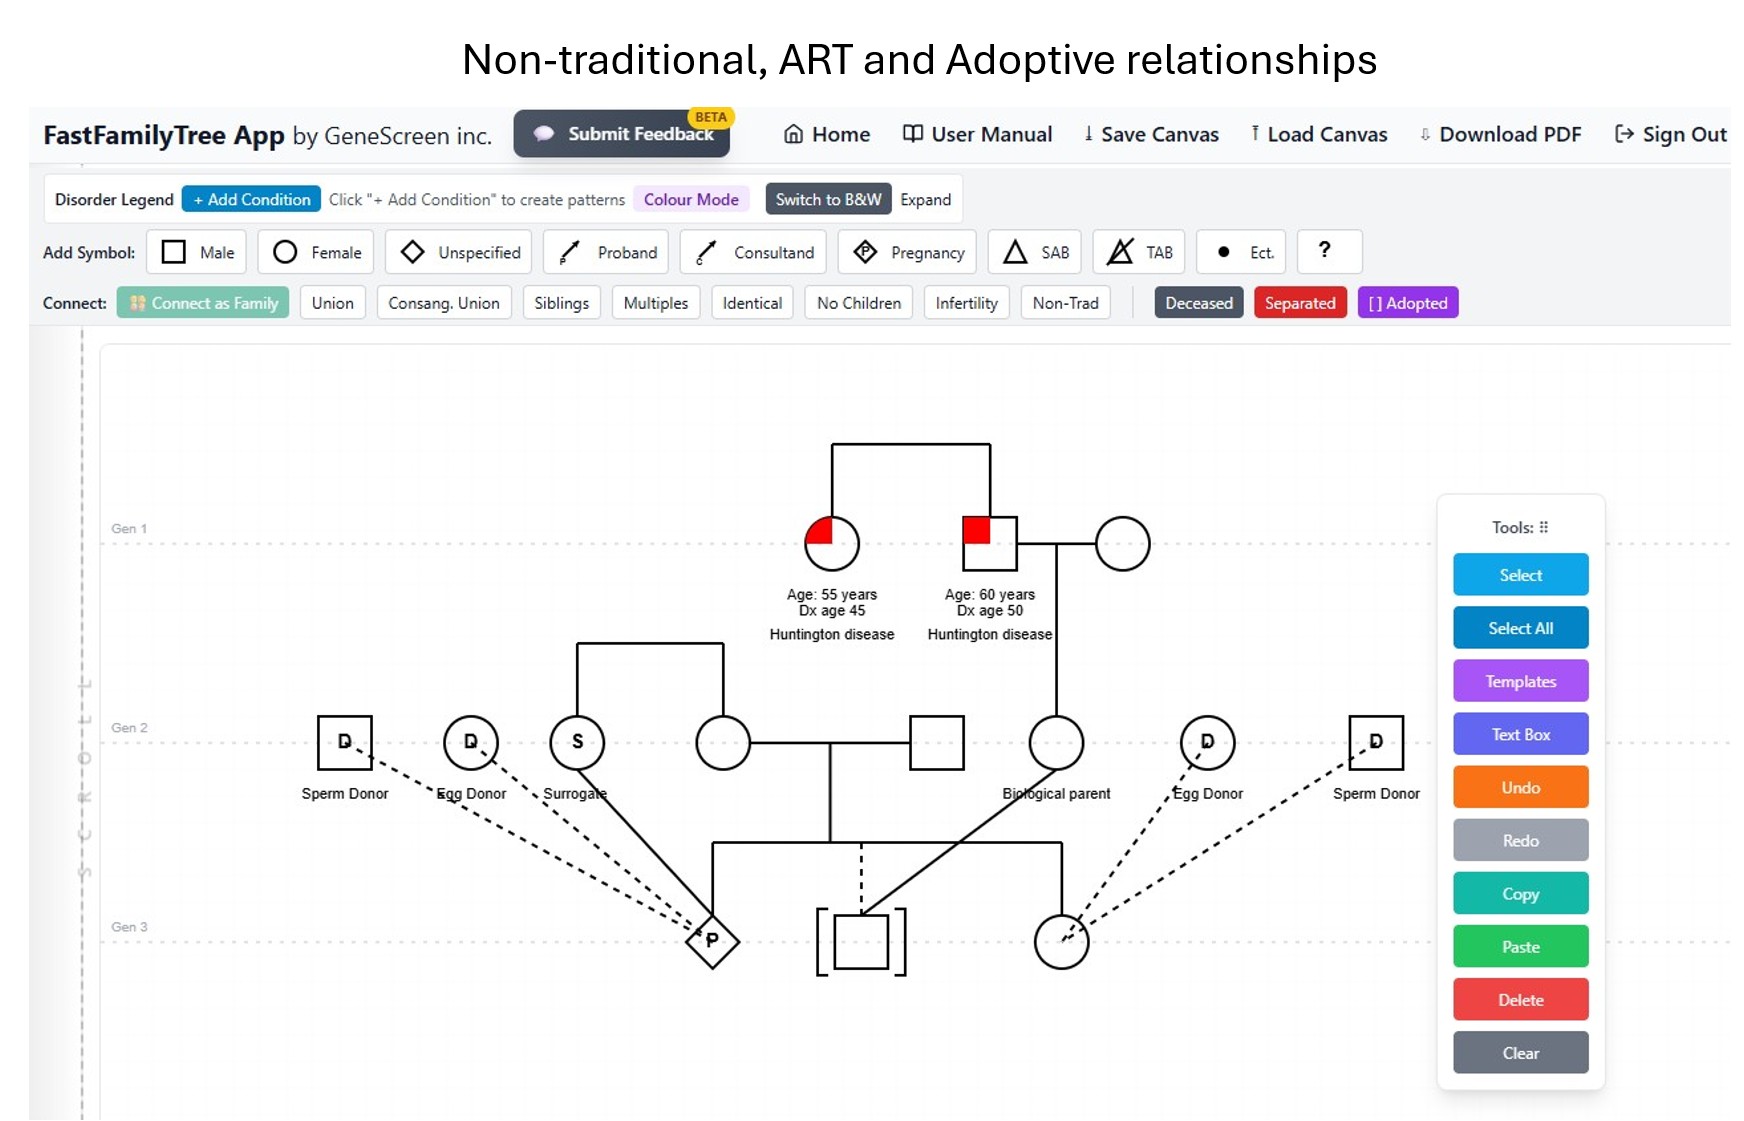Choose the Union connection
The width and height of the screenshot is (1744, 1121).
(x=332, y=303)
